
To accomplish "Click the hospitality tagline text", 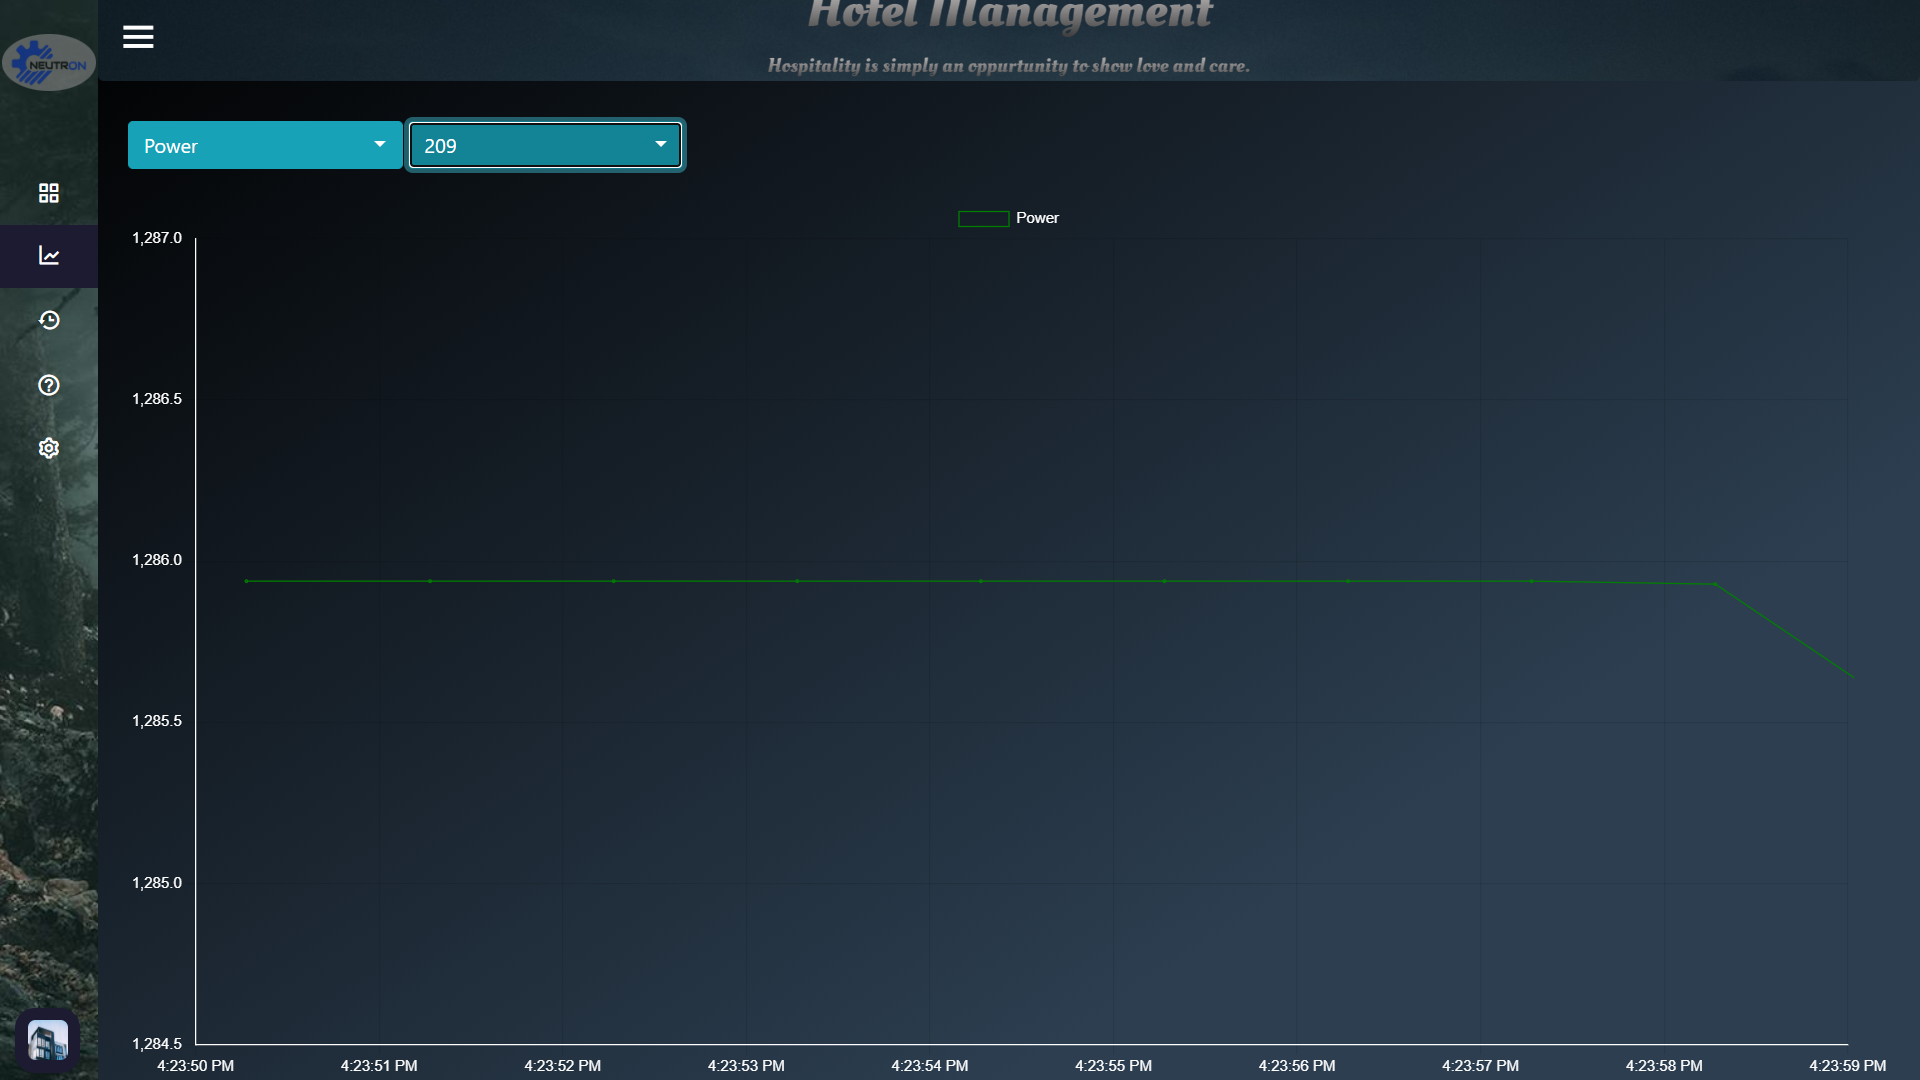I will click(x=1008, y=66).
